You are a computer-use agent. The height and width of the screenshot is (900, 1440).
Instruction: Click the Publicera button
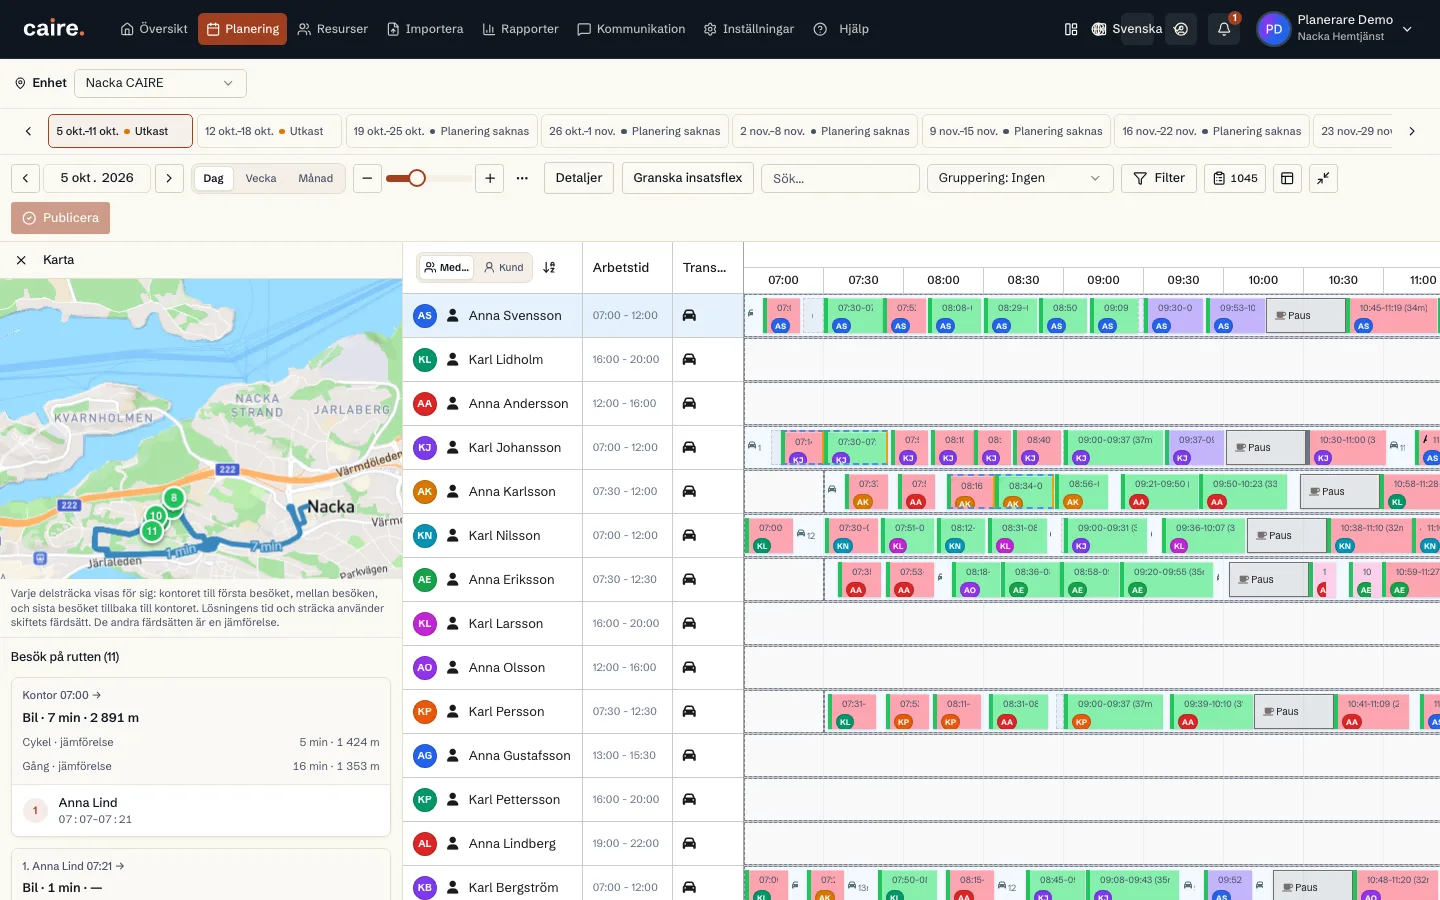click(60, 218)
